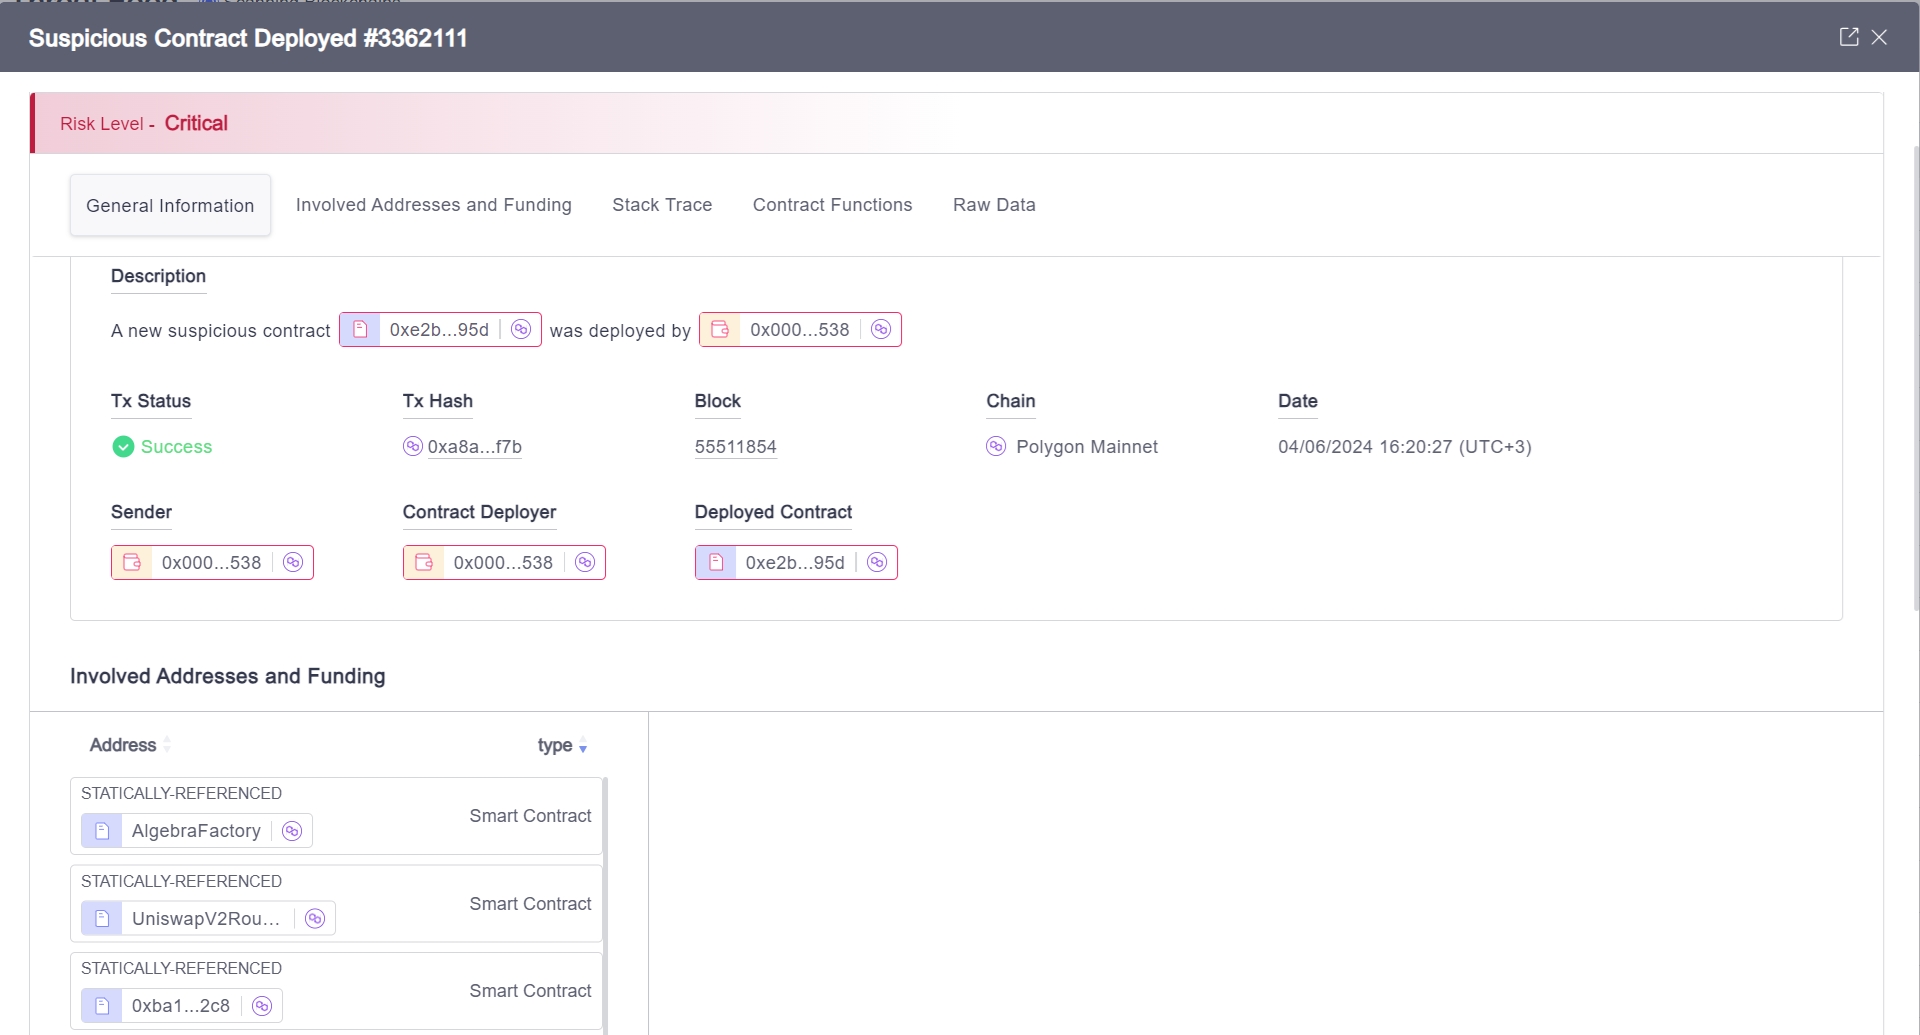Sort table by type column arrow

[x=582, y=746]
